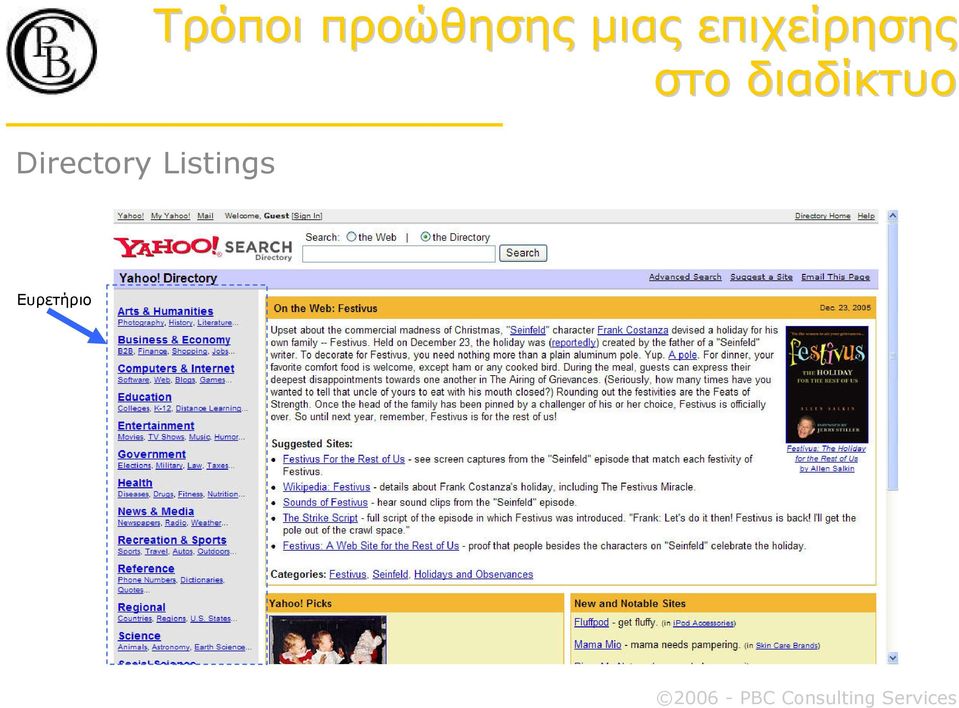Click Skin Care Brands link
This screenshot has width=959, height=708.
pyautogui.click(x=786, y=646)
